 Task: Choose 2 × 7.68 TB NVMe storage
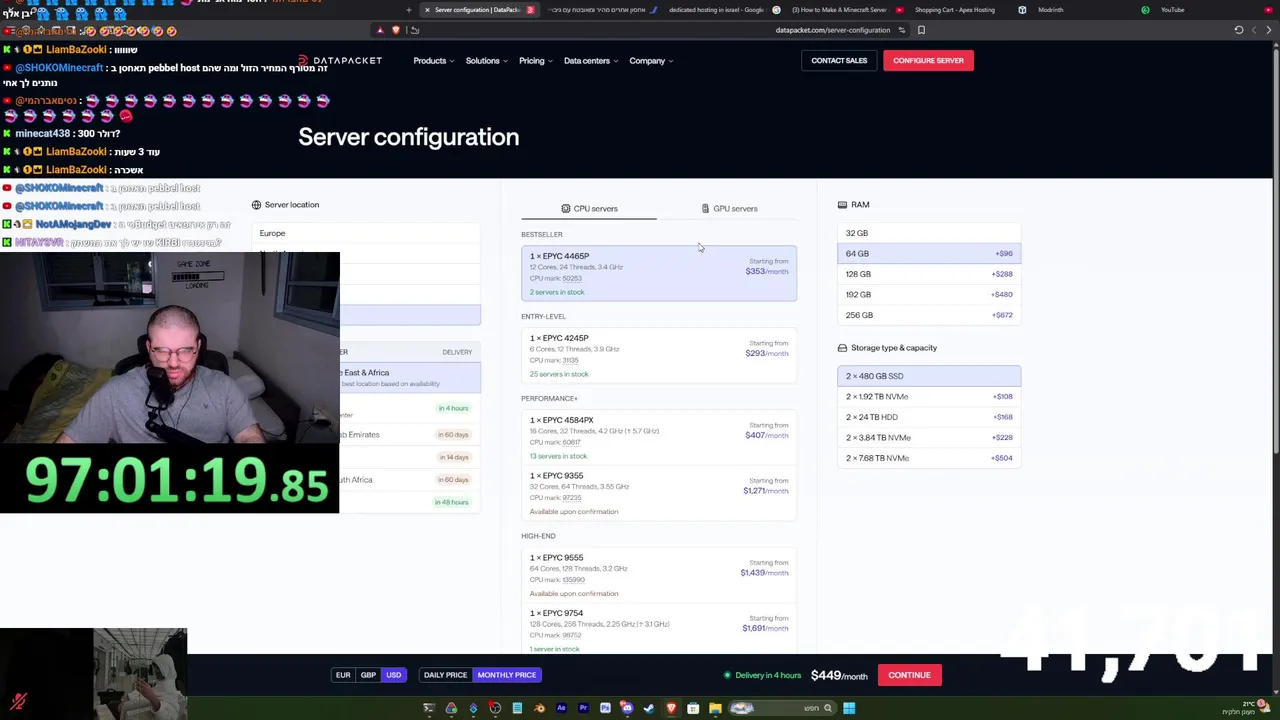(929, 458)
